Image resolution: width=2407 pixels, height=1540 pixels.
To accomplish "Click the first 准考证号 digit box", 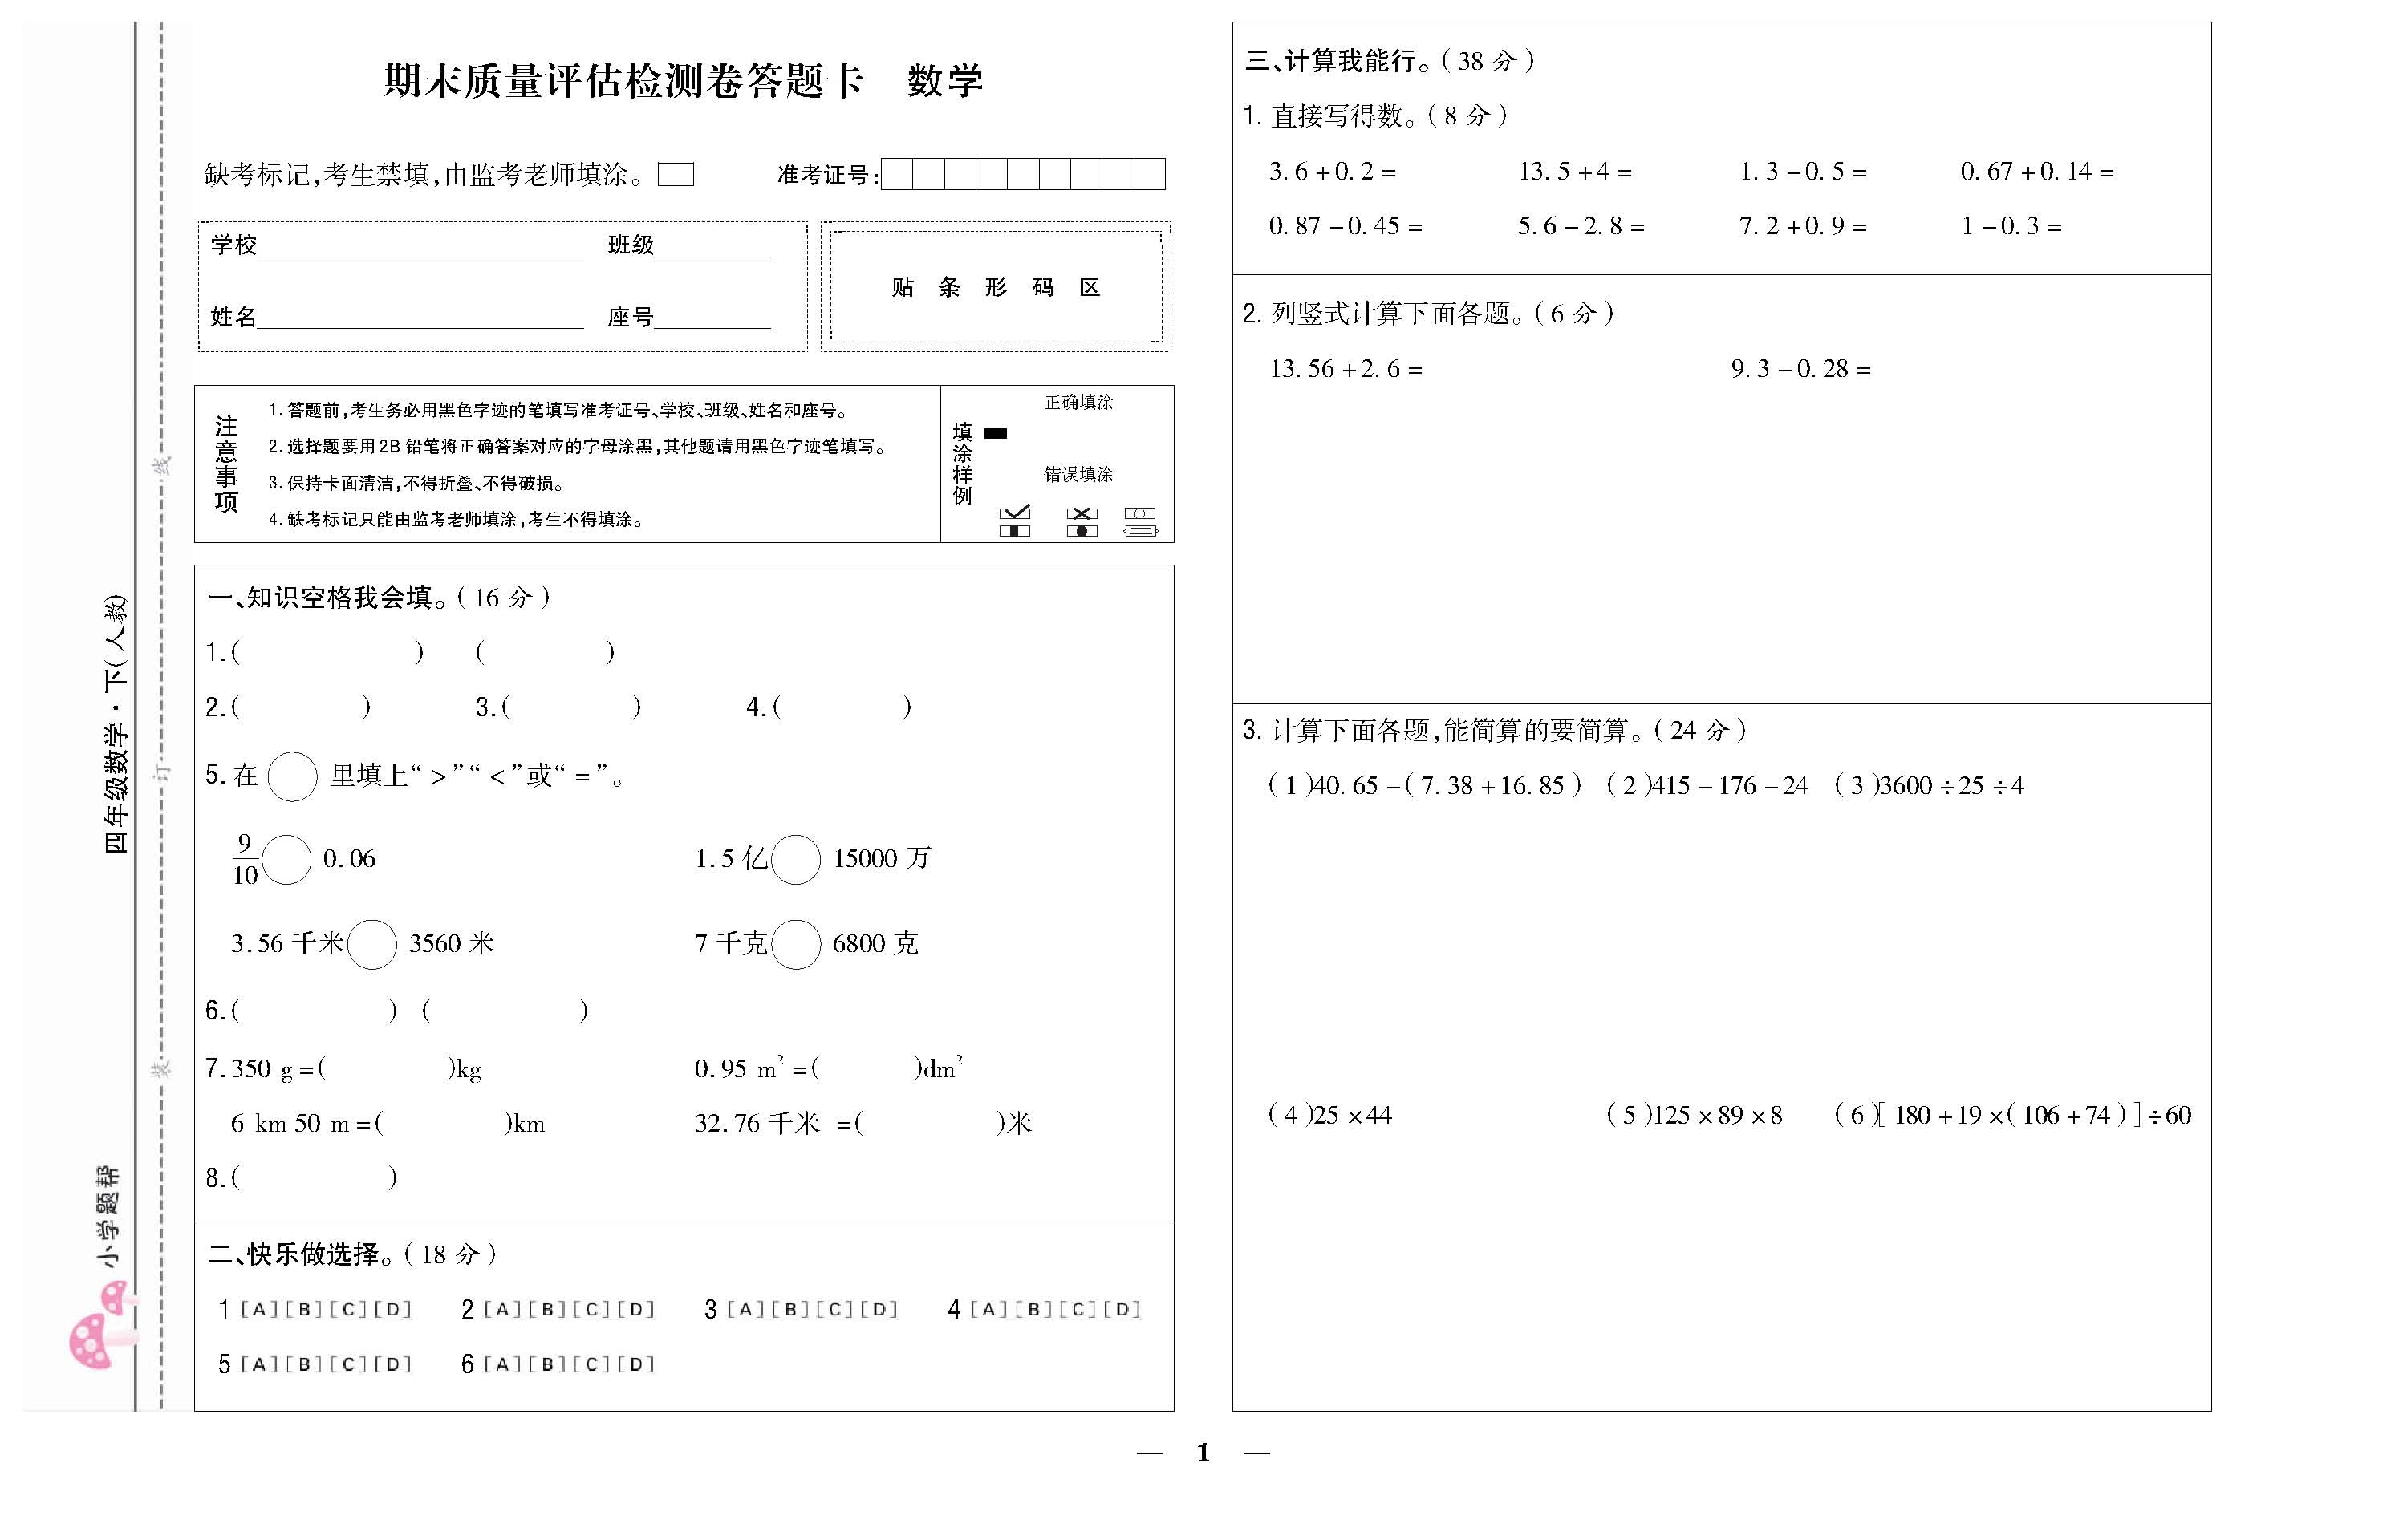I will coord(897,174).
